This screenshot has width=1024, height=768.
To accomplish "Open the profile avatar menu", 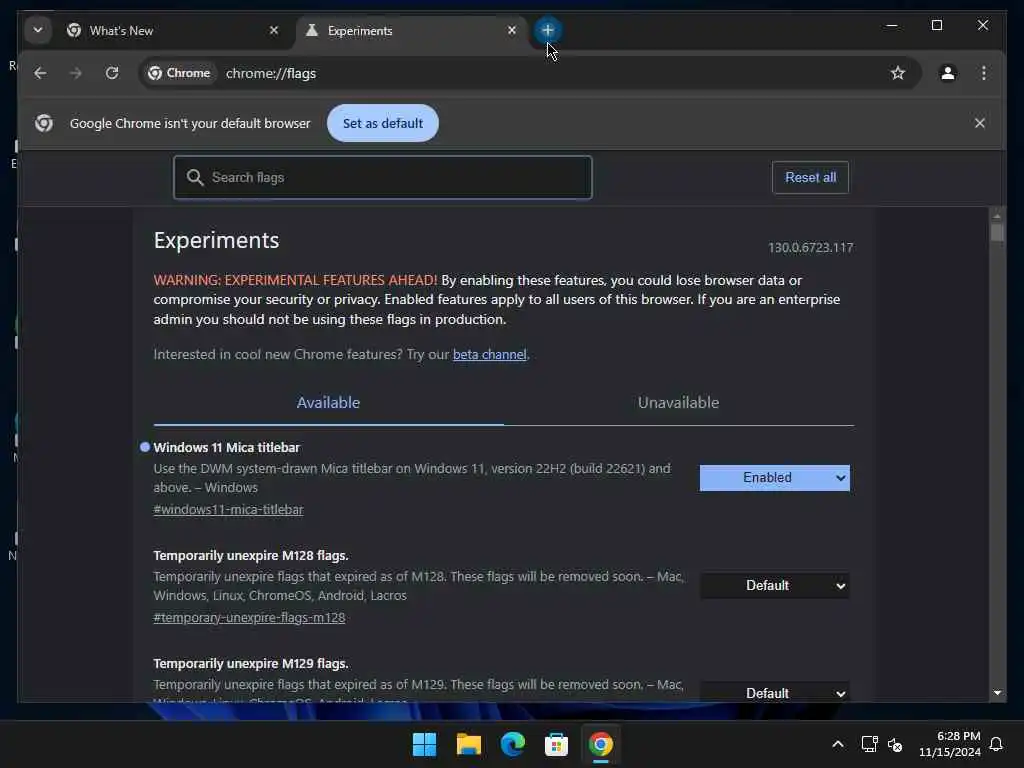I will pyautogui.click(x=948, y=73).
